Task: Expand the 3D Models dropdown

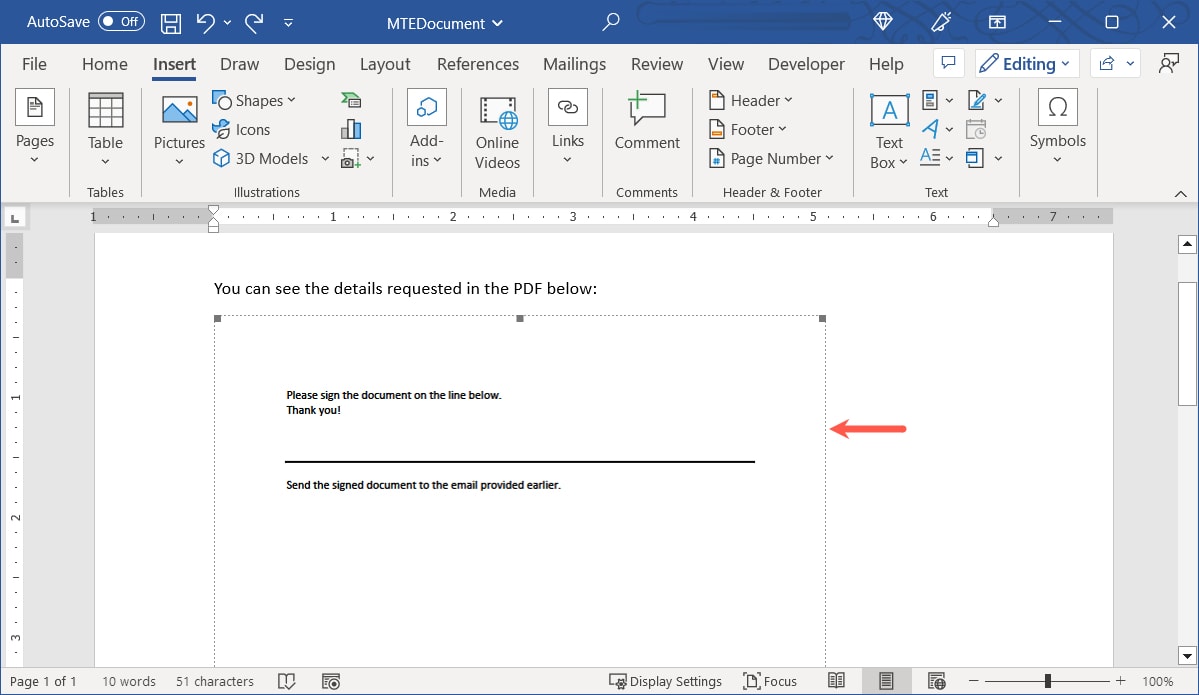Action: (x=324, y=158)
